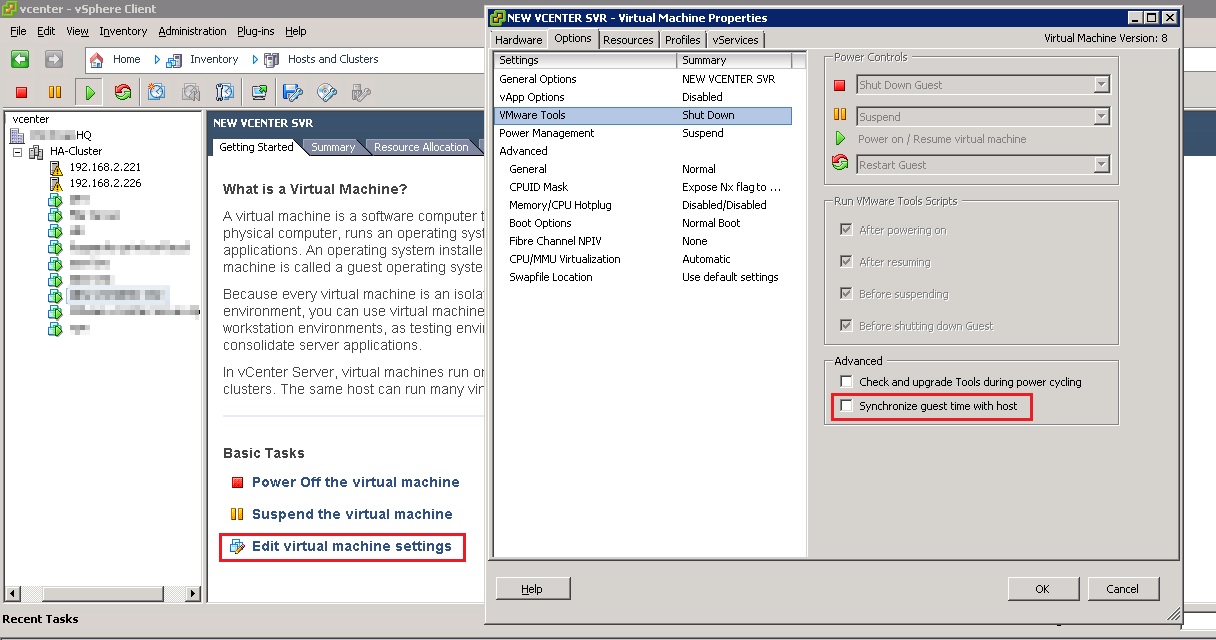The width and height of the screenshot is (1216, 640).
Task: Toggle After powering on checkbox
Action: (846, 230)
